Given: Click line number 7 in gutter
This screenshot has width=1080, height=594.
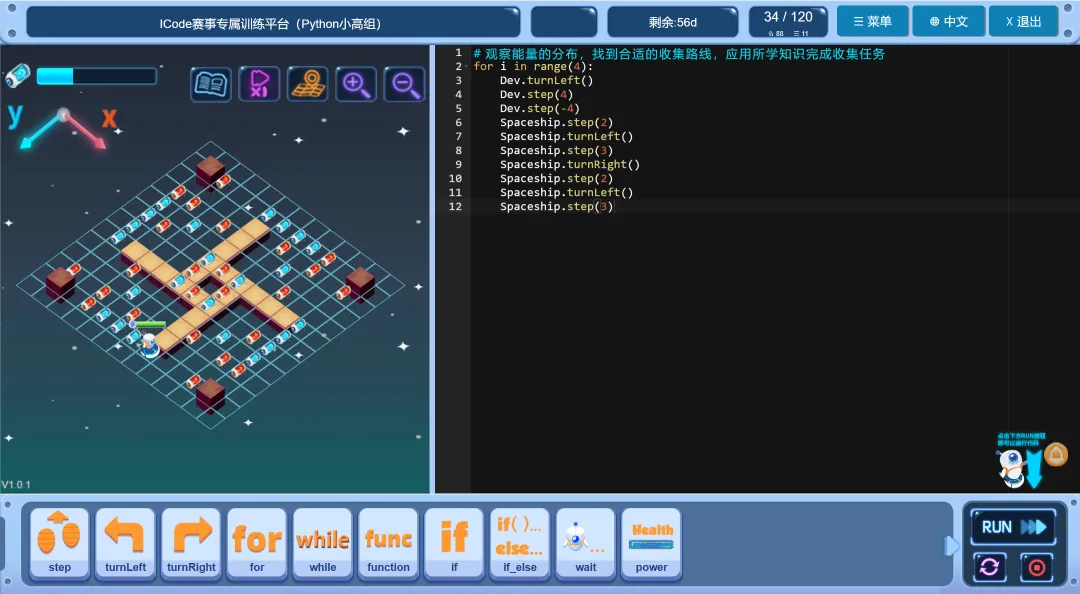Looking at the screenshot, I should [459, 136].
